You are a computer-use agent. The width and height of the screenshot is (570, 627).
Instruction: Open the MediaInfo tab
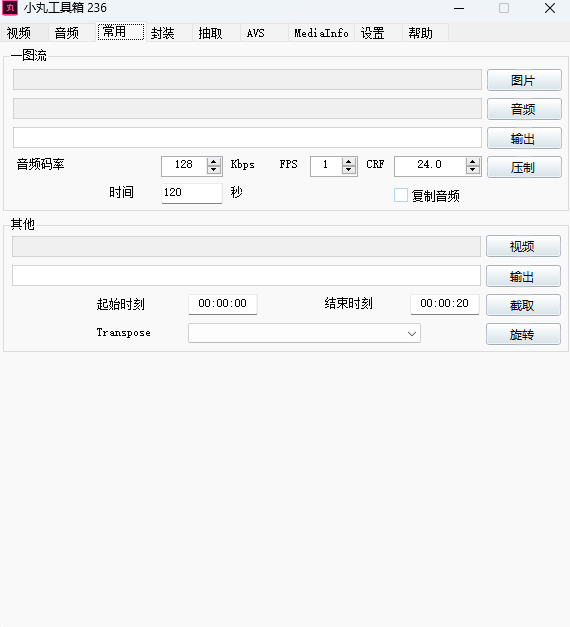321,33
